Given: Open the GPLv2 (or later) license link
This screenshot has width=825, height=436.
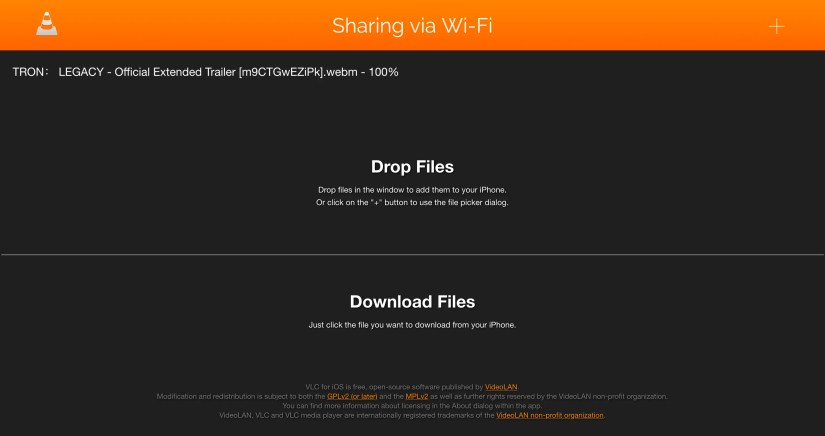Looking at the screenshot, I should click(x=352, y=396).
